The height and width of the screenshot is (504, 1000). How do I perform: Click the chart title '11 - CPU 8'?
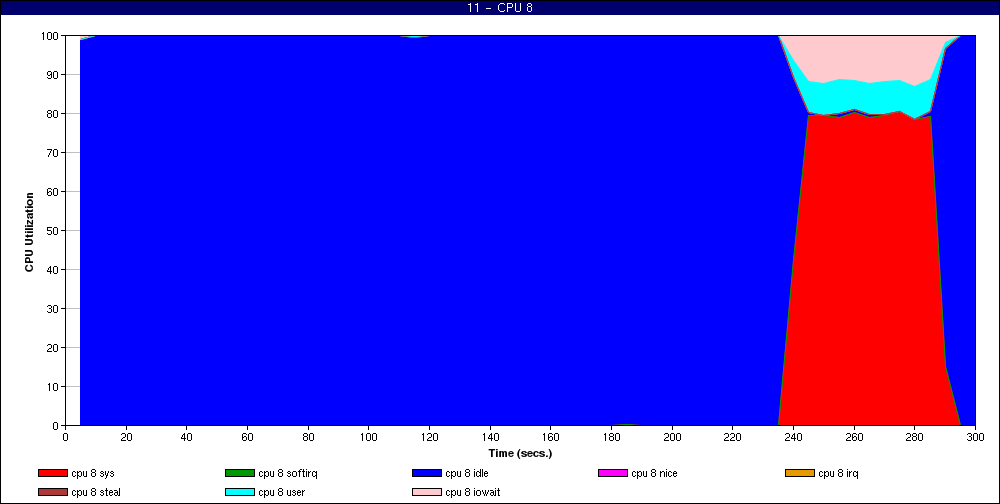pos(500,8)
